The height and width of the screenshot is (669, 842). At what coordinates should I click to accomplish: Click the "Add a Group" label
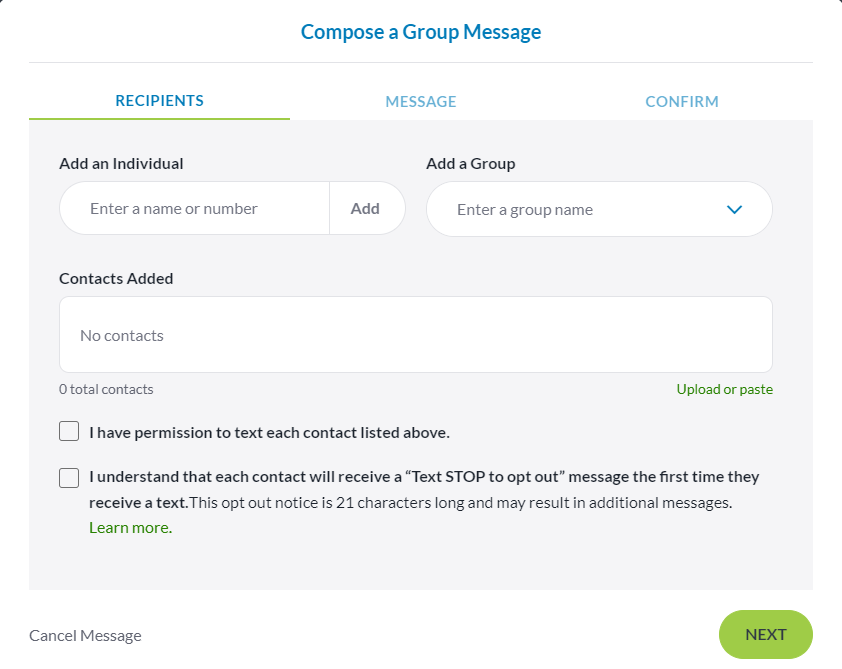(470, 164)
